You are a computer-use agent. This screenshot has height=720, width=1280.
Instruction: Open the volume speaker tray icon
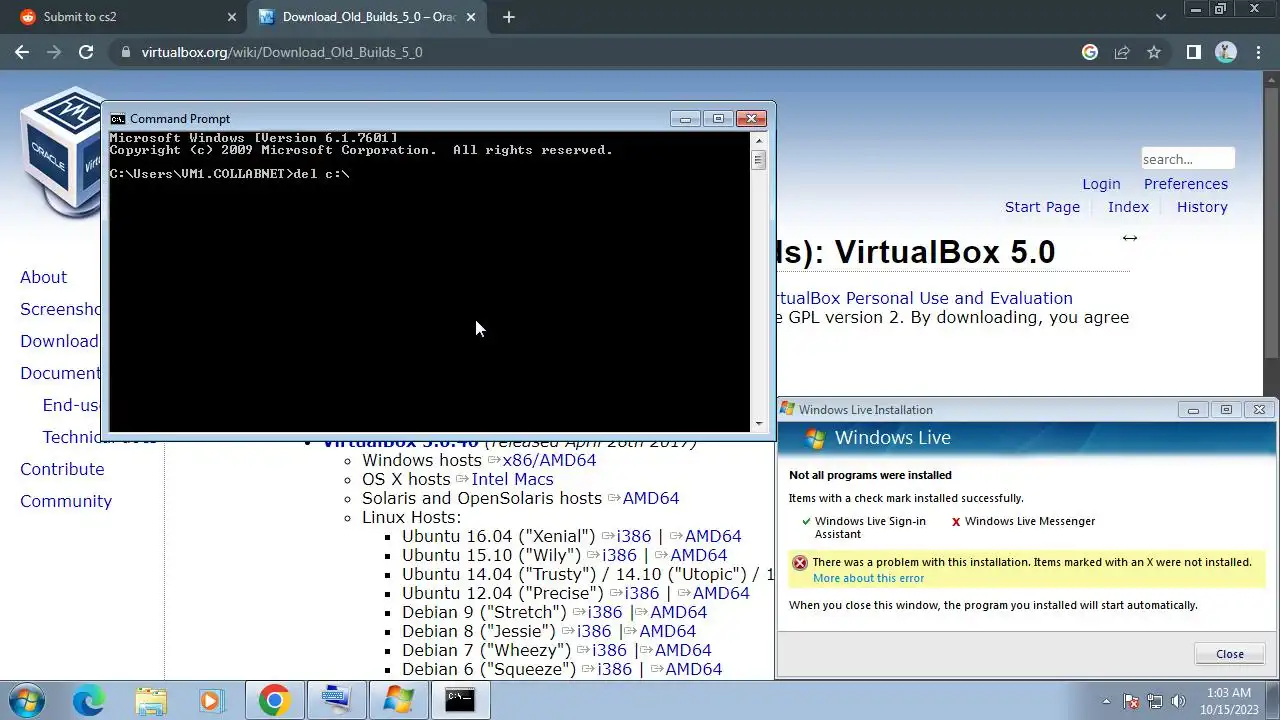pyautogui.click(x=1178, y=701)
